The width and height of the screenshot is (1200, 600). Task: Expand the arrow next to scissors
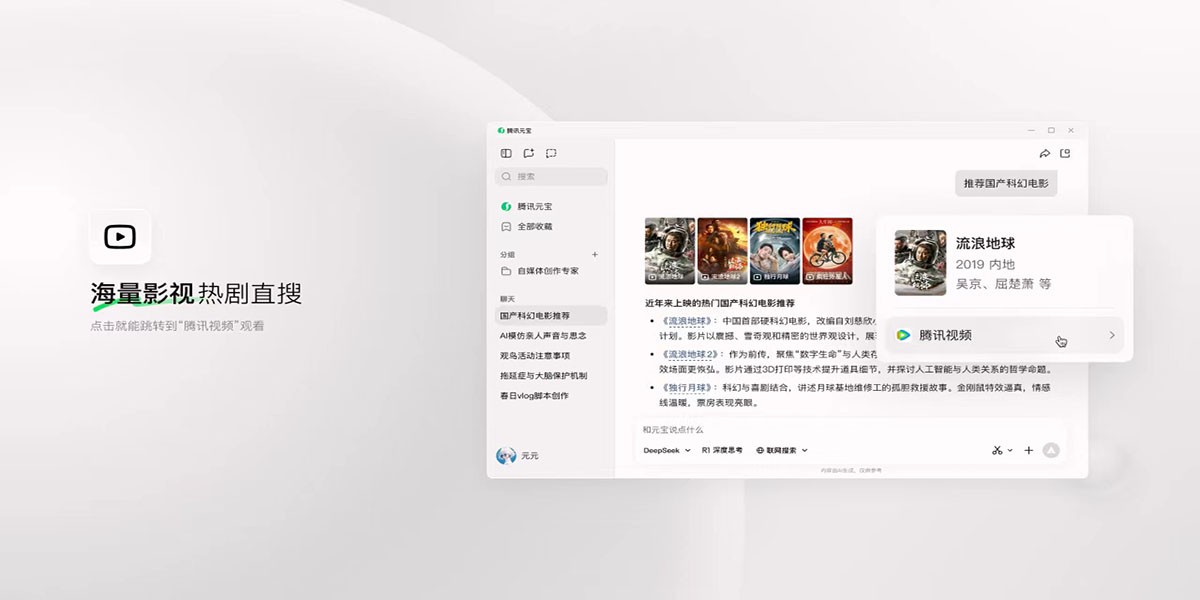pos(1010,451)
